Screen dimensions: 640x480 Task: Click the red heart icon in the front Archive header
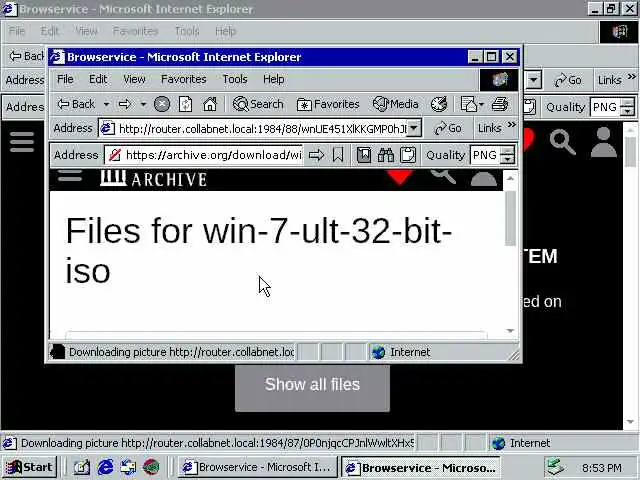point(400,177)
